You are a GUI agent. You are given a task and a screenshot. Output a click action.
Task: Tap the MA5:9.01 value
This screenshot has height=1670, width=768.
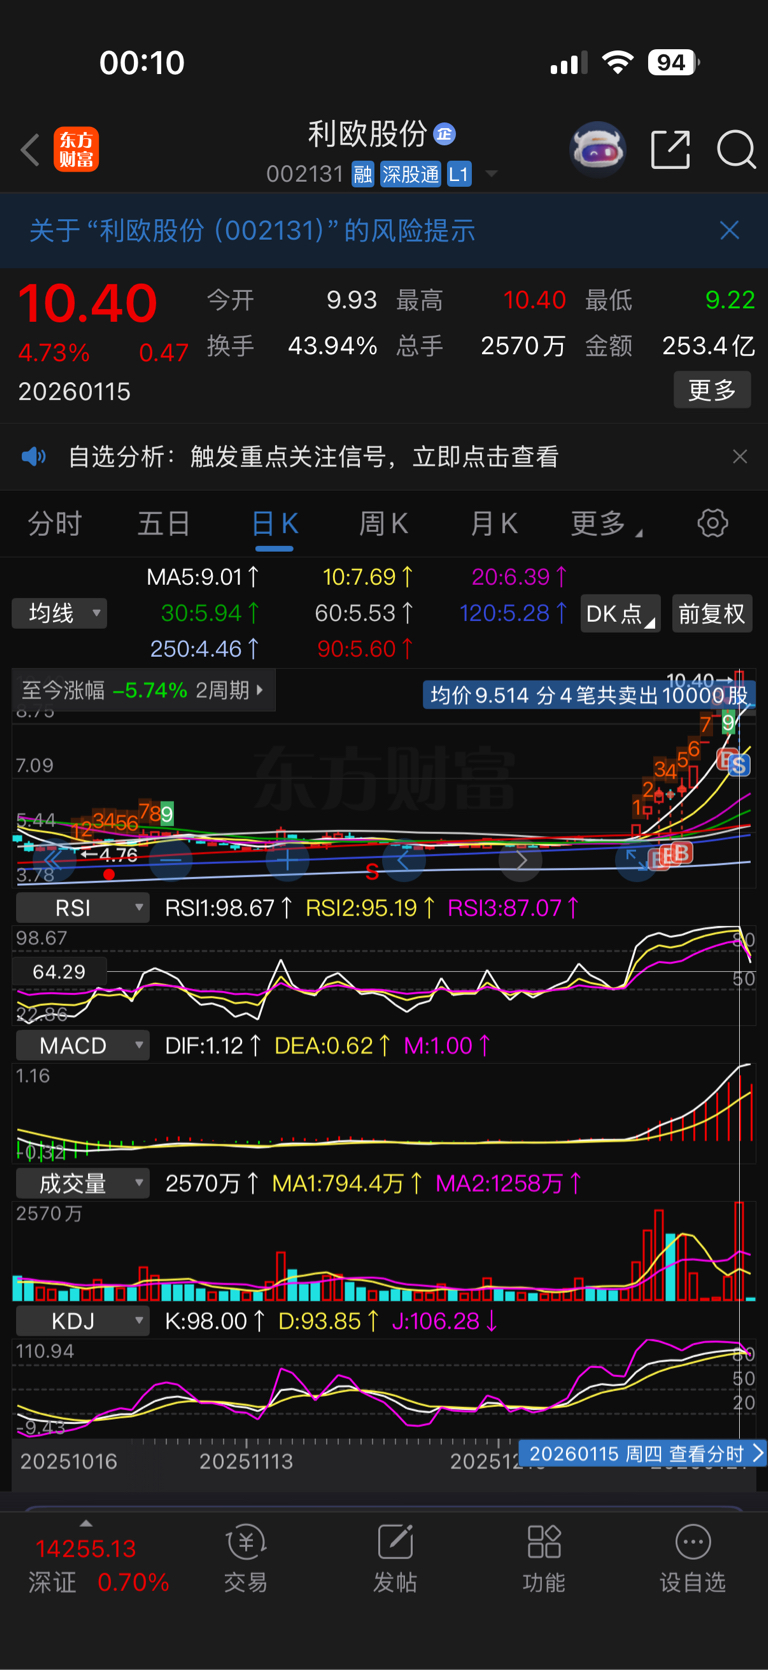[x=203, y=577]
